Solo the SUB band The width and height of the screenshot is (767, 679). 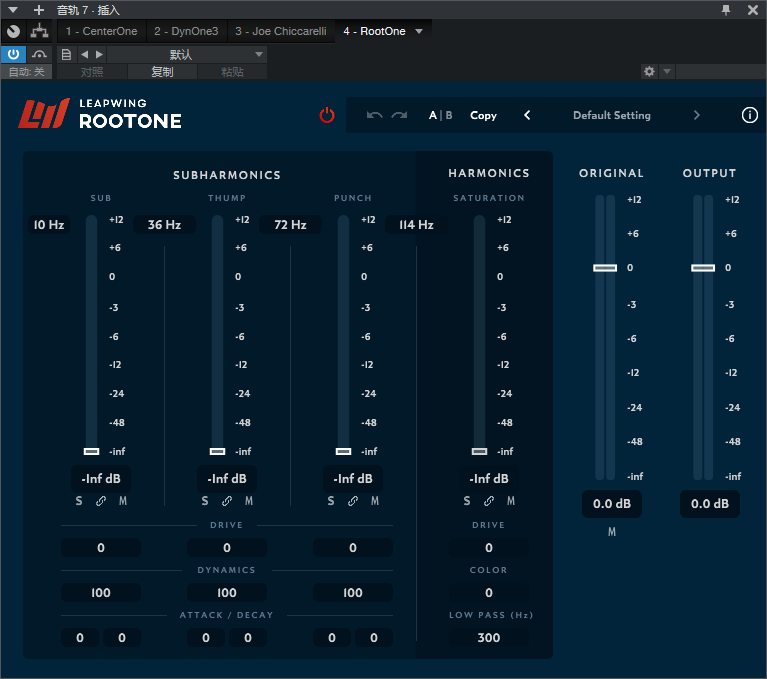pyautogui.click(x=79, y=501)
